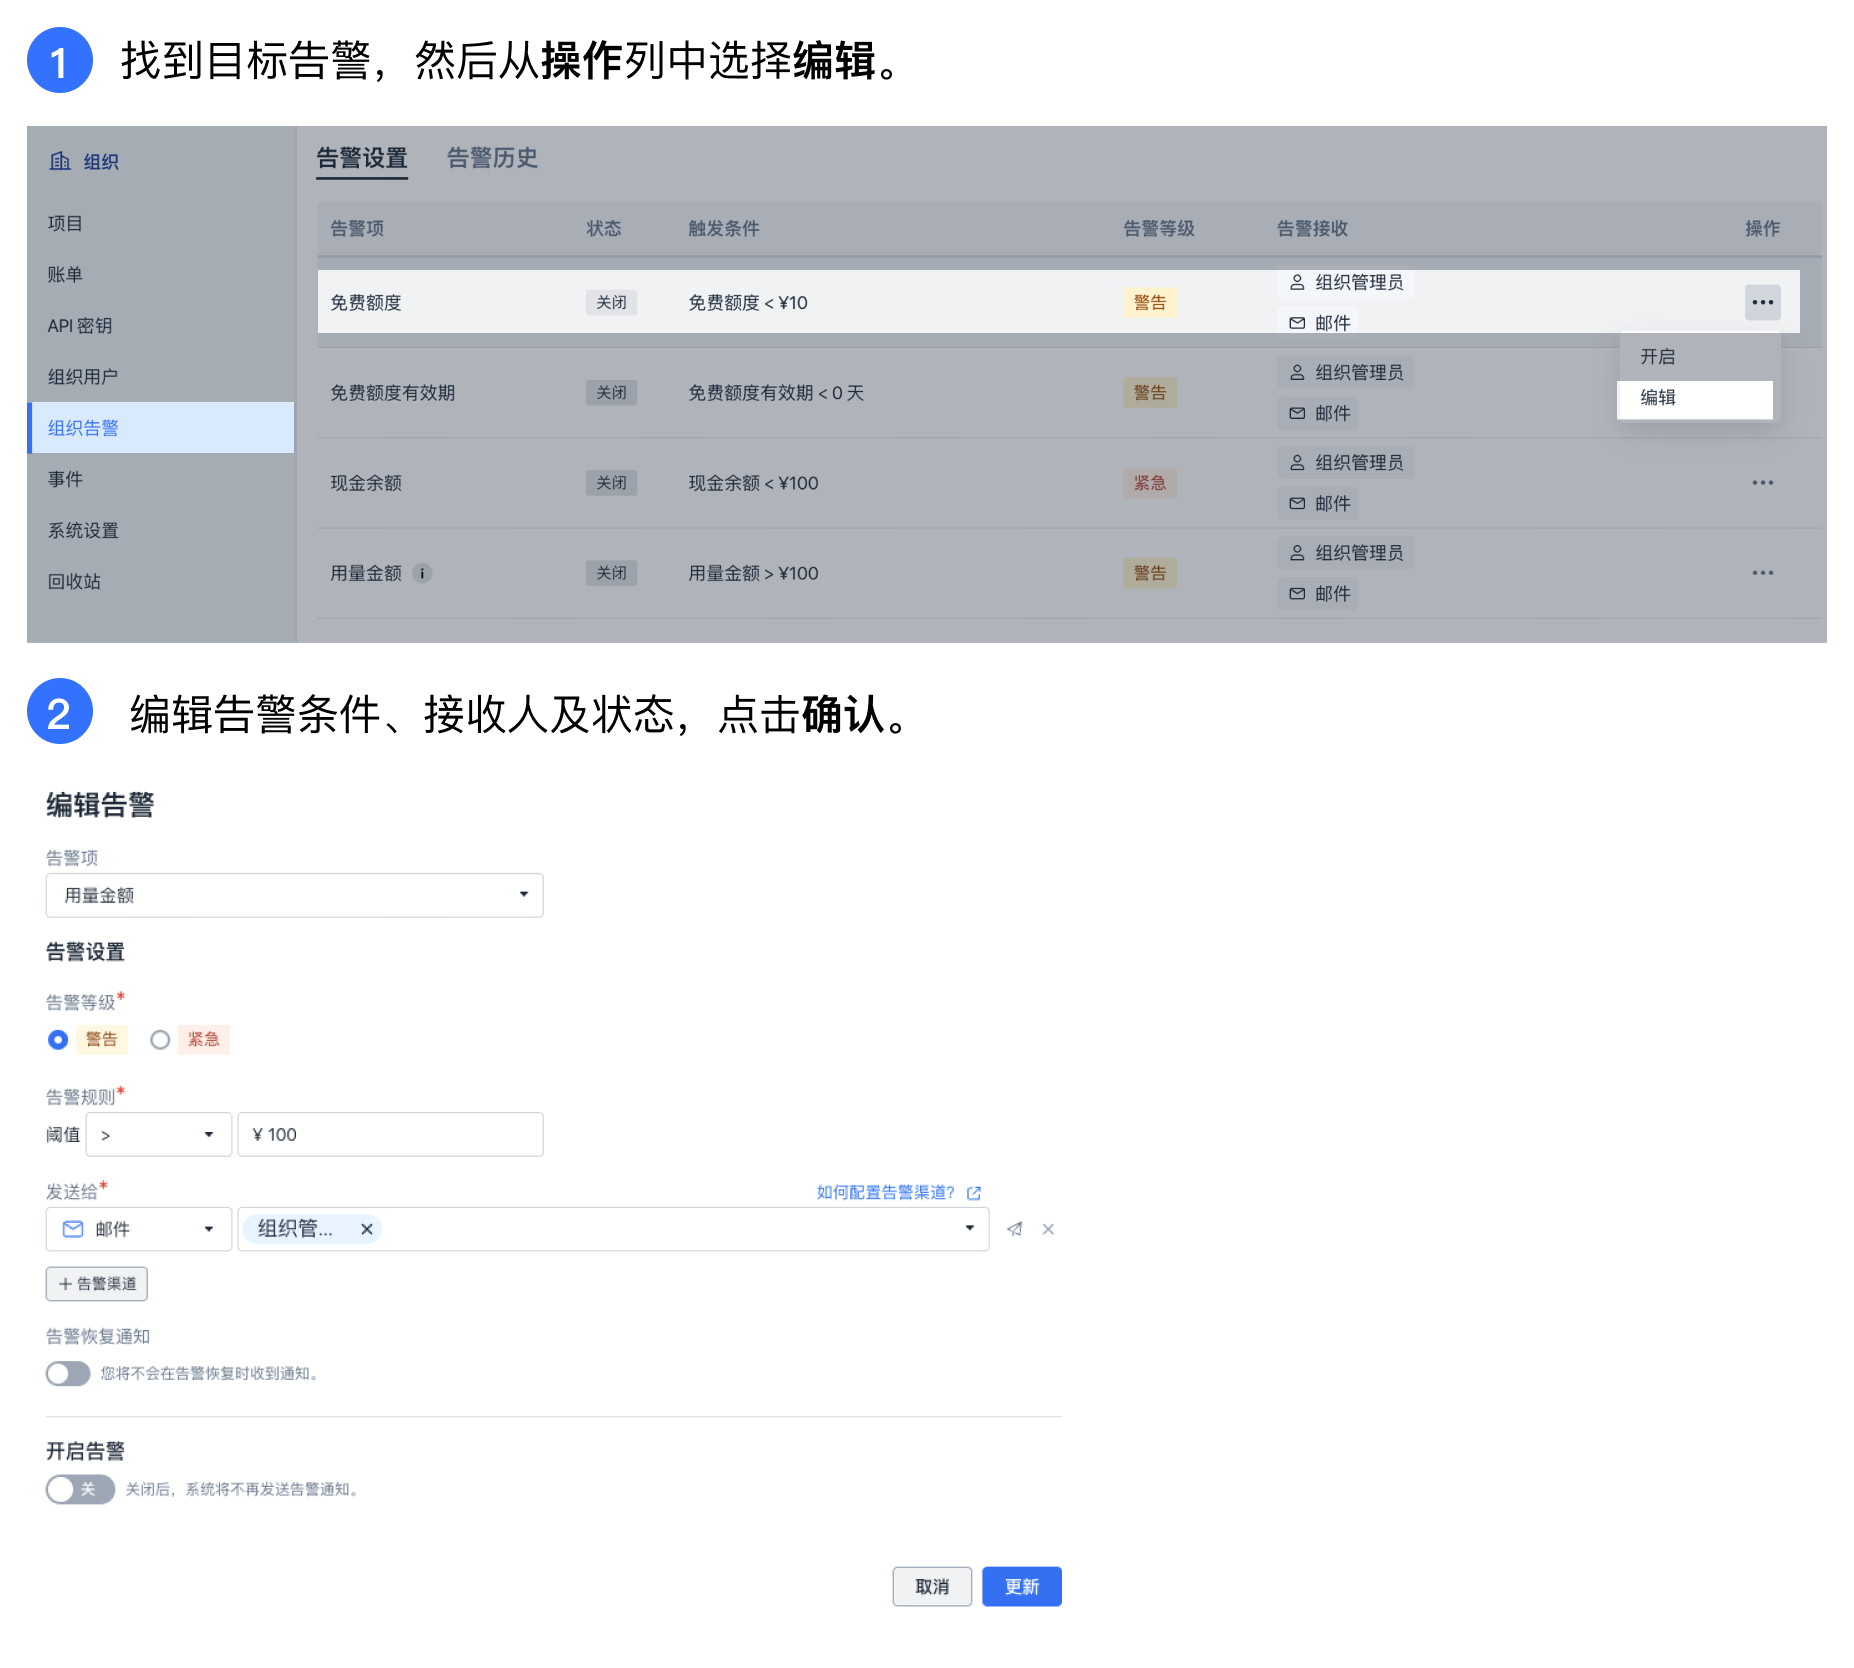Open the 邮件 channel type dropdown
The height and width of the screenshot is (1668, 1854).
tap(139, 1229)
